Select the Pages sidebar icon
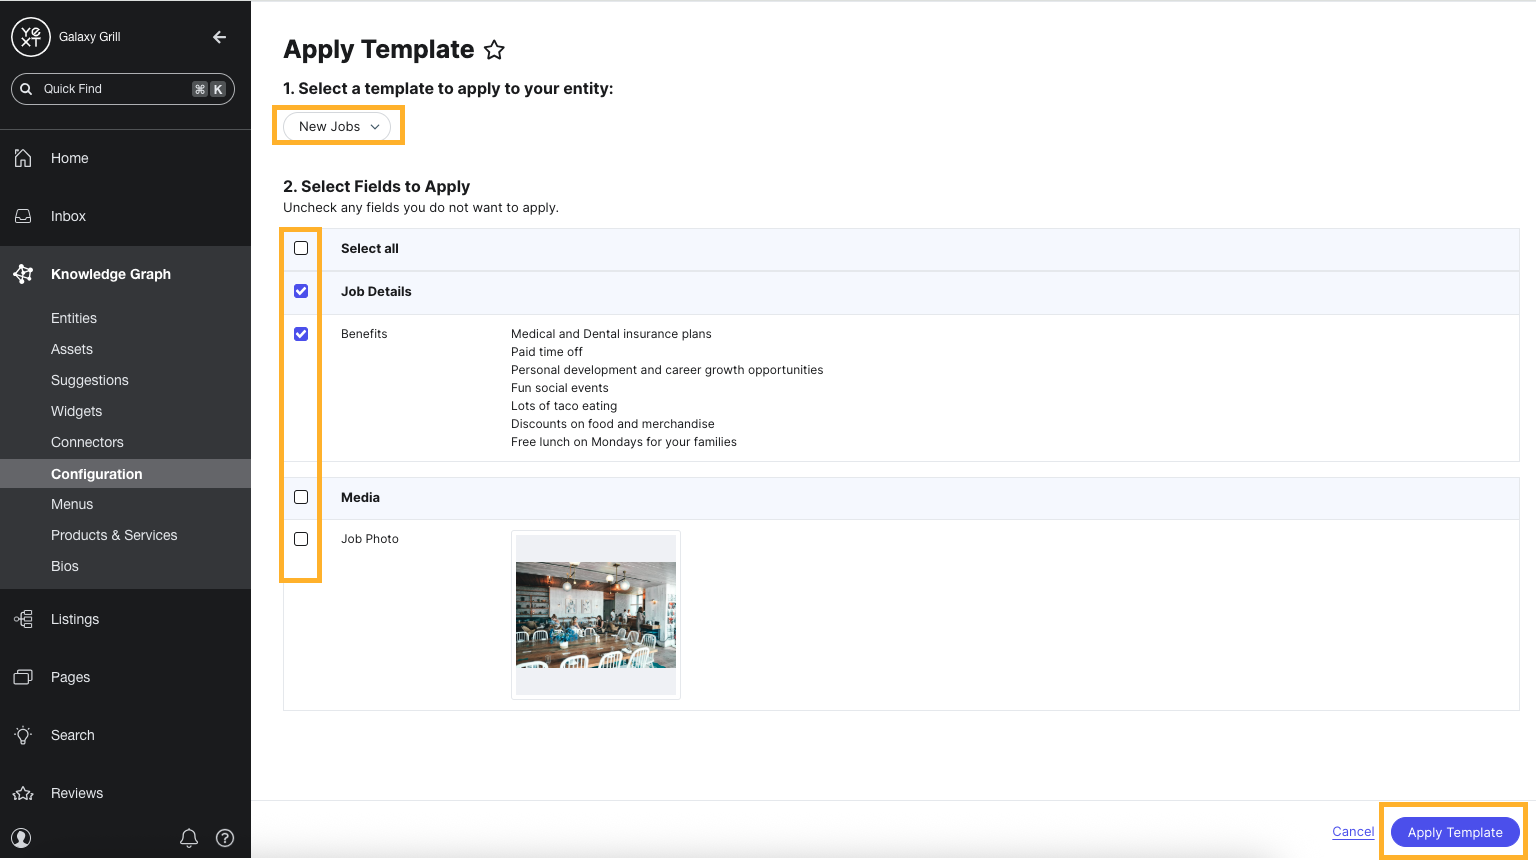Viewport: 1536px width, 861px height. pos(22,677)
